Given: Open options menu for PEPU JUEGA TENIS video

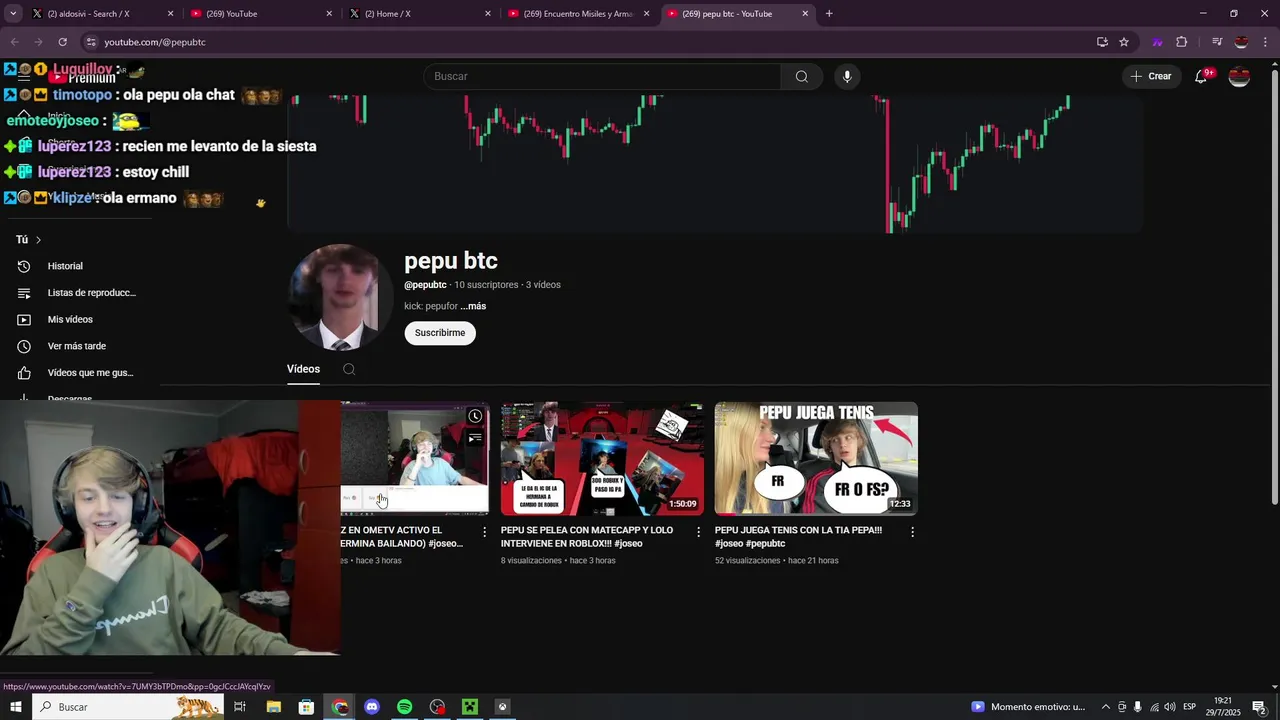Looking at the screenshot, I should pyautogui.click(x=912, y=532).
